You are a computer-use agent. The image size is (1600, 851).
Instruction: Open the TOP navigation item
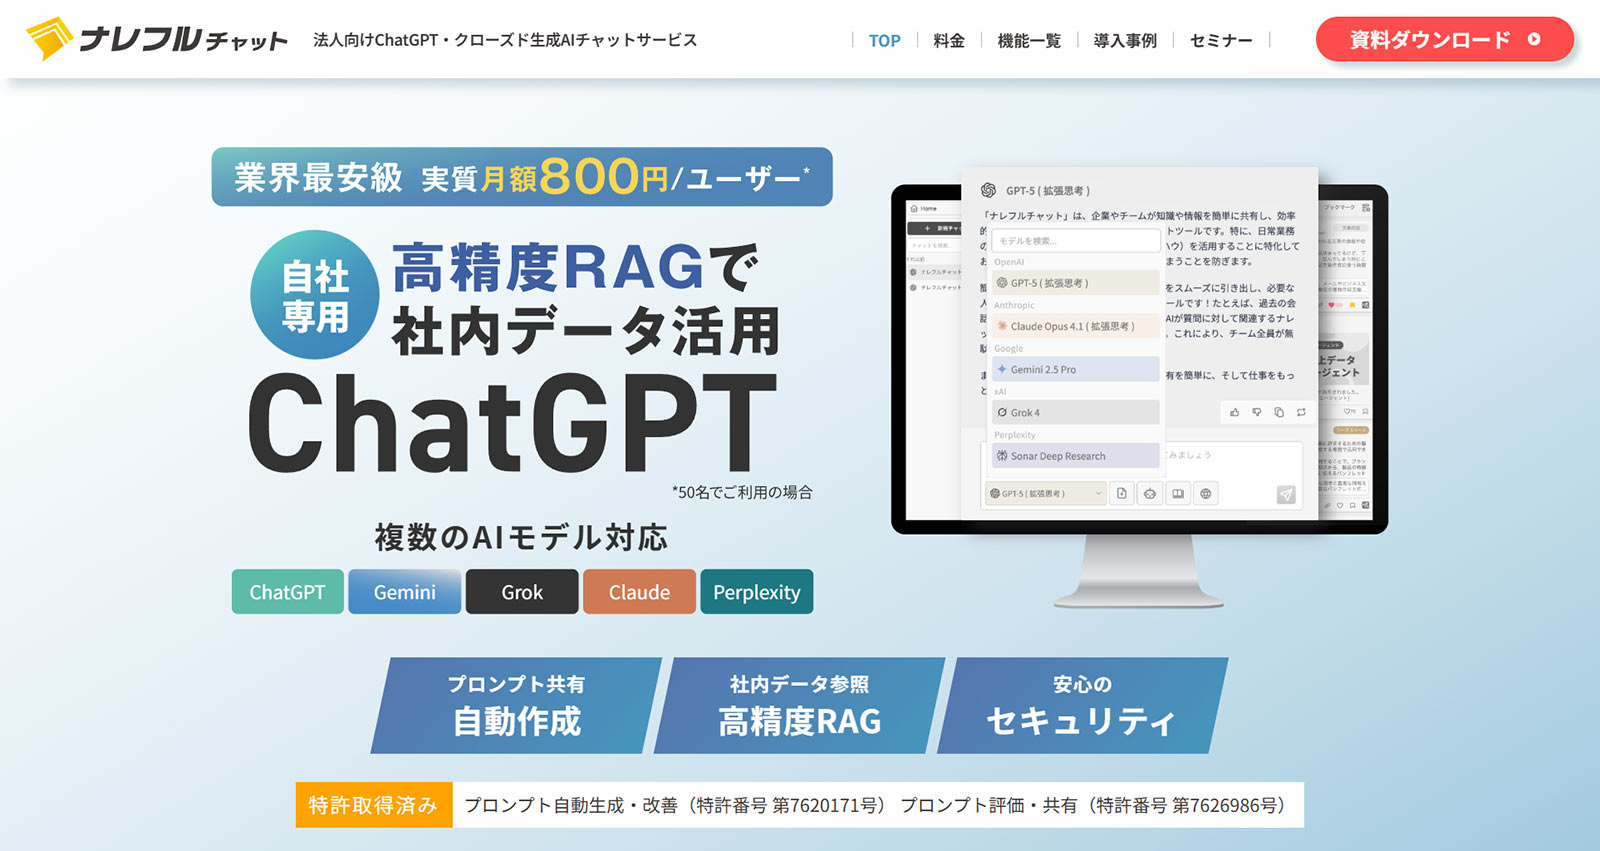point(884,40)
